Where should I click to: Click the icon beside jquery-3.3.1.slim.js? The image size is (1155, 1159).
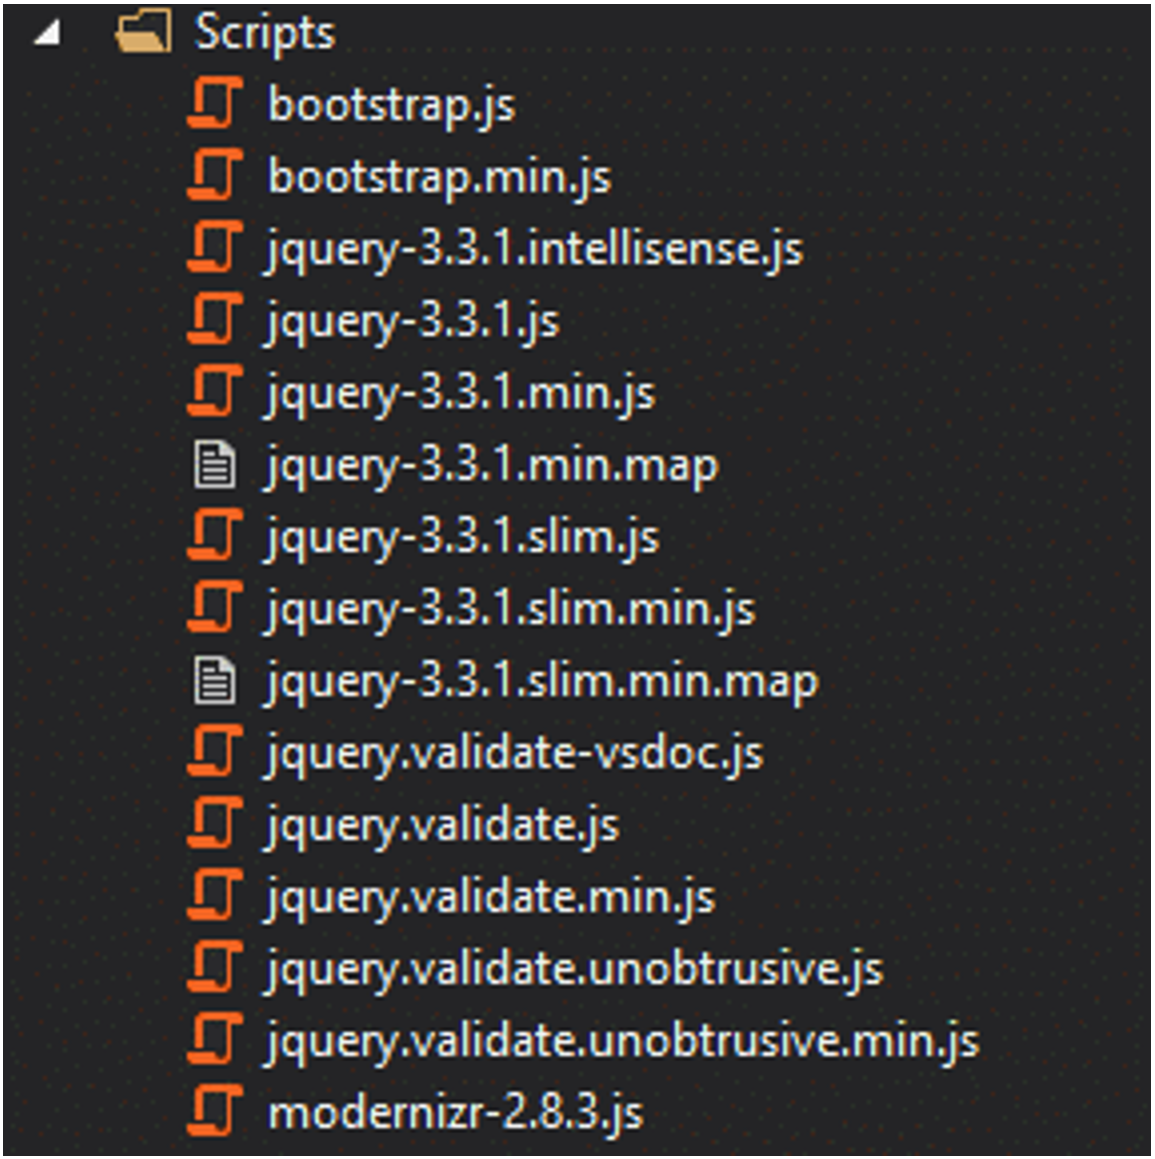pyautogui.click(x=215, y=535)
